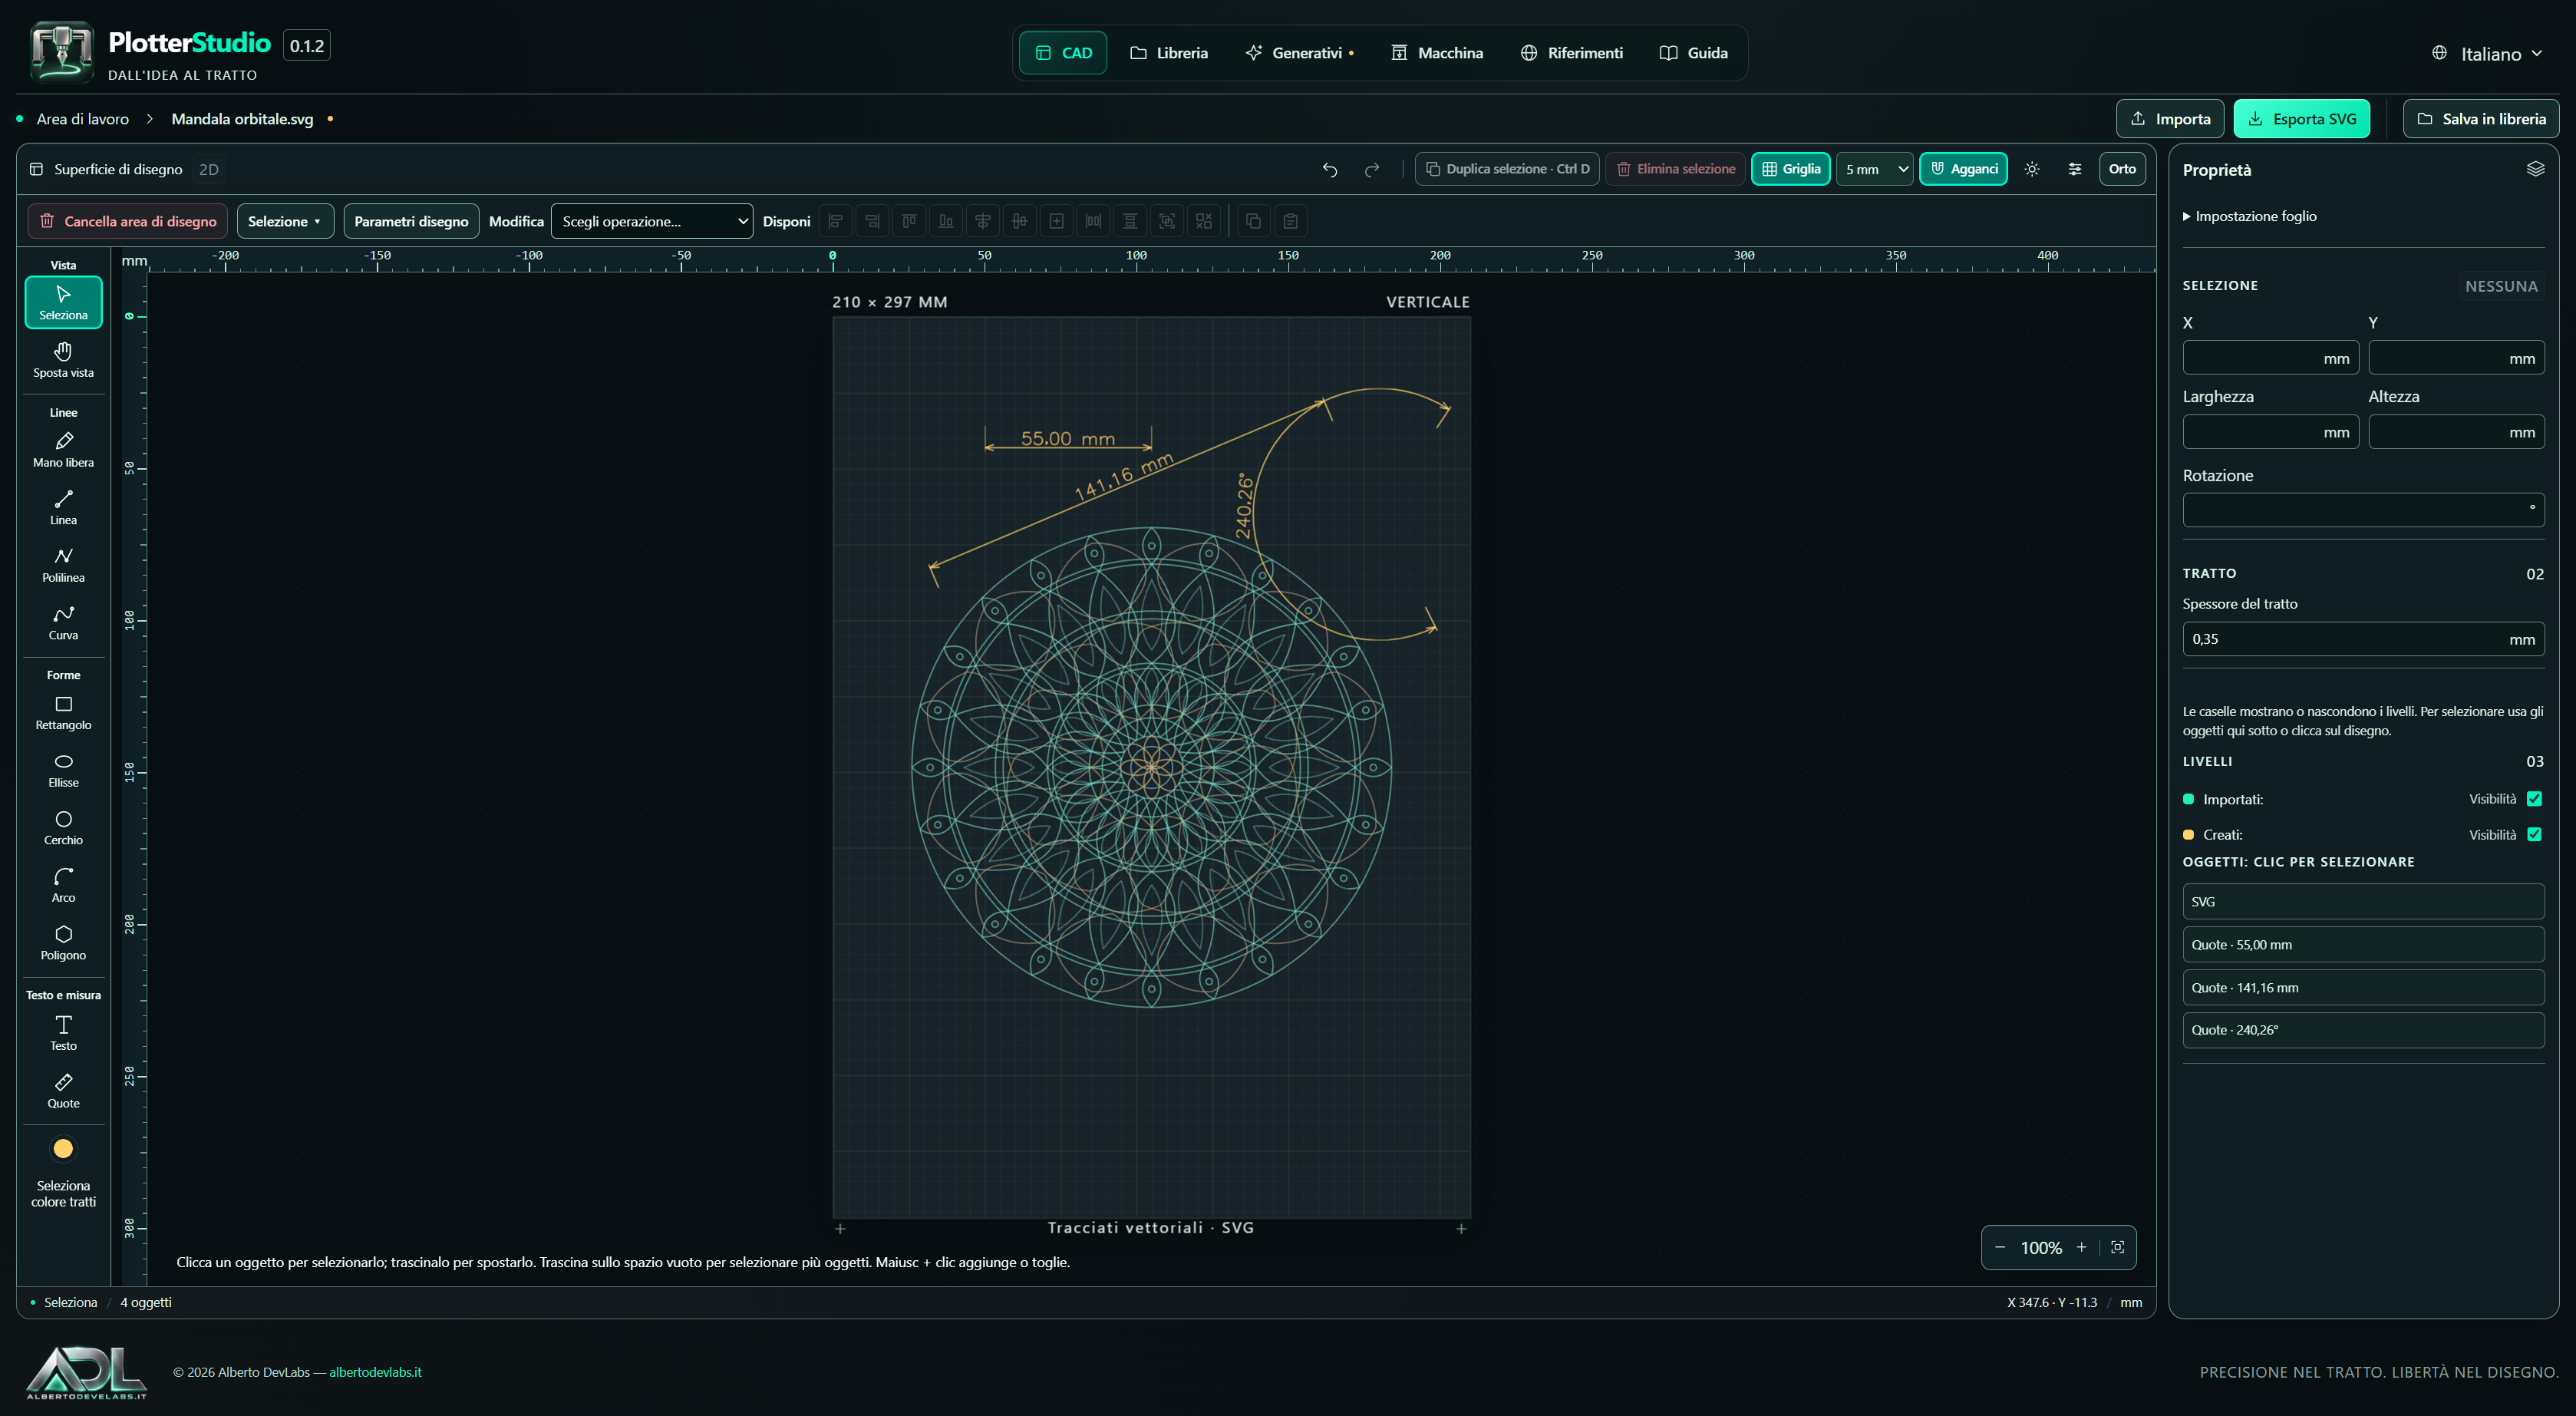This screenshot has width=2576, height=1416.
Task: Open the Macchina tab
Action: tap(1437, 53)
